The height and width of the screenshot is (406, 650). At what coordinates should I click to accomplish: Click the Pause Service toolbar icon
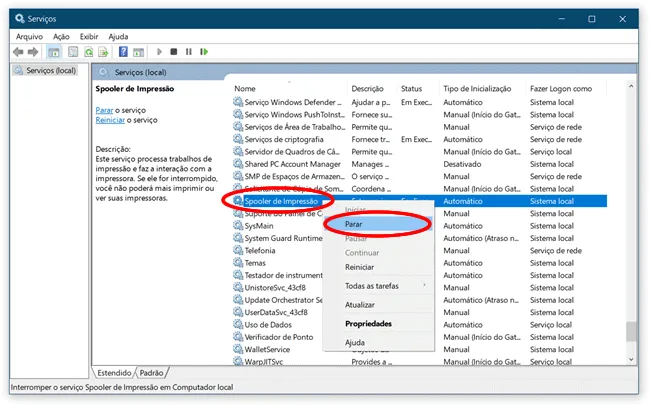coord(189,52)
